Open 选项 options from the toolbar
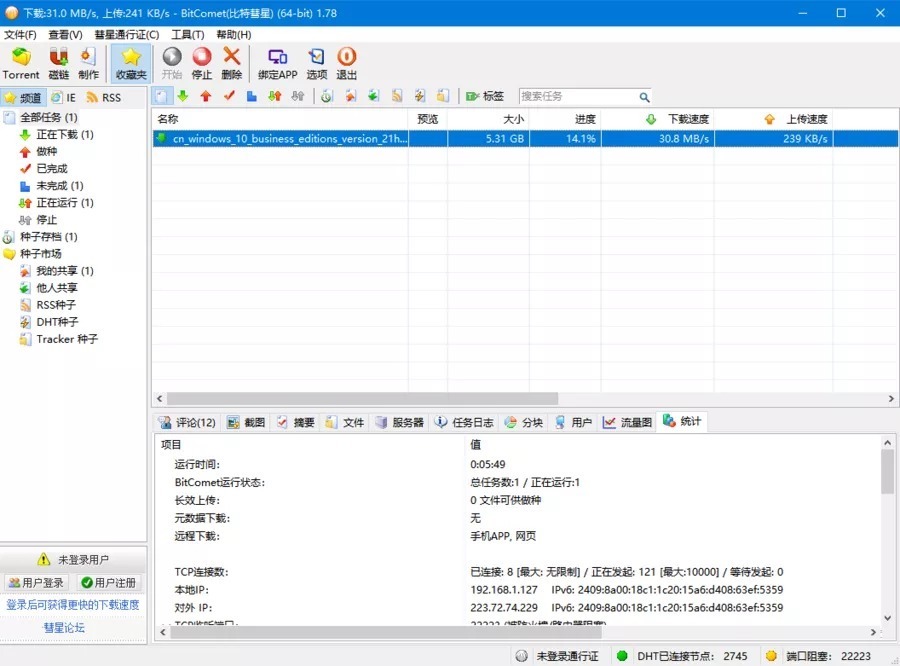 (x=316, y=63)
